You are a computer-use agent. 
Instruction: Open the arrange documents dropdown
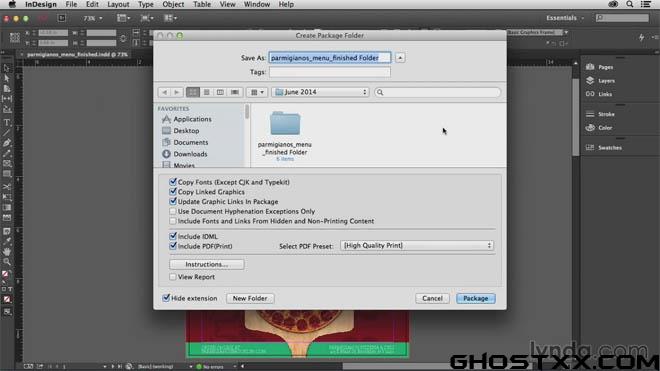coord(170,18)
